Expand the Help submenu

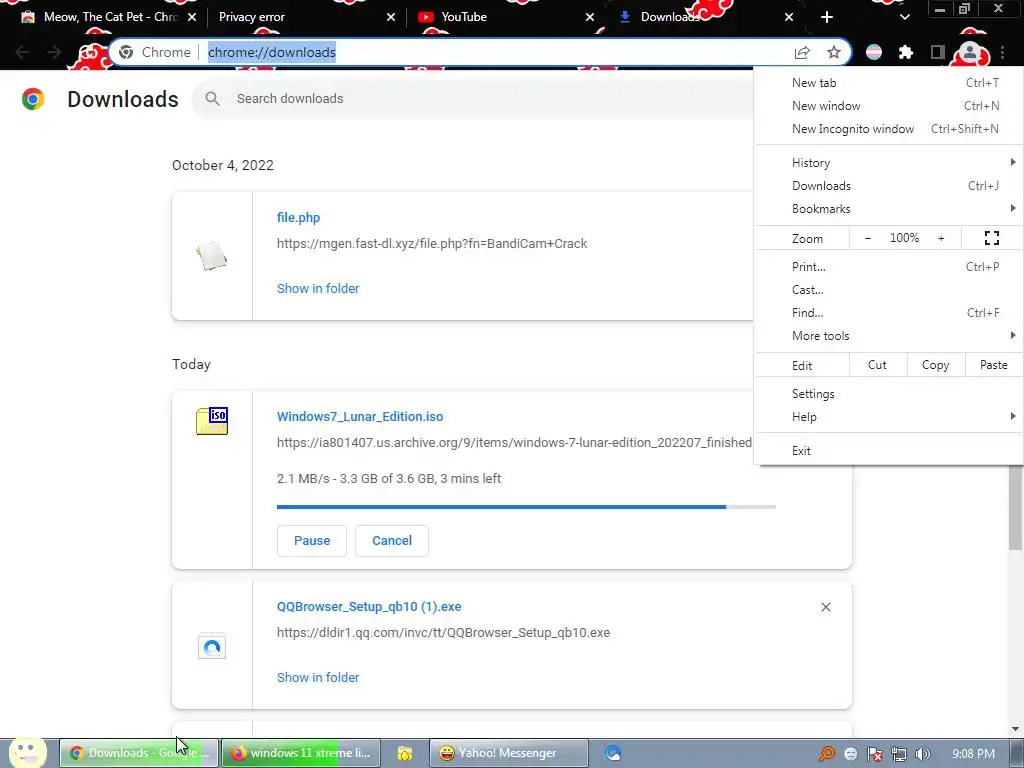coord(889,417)
